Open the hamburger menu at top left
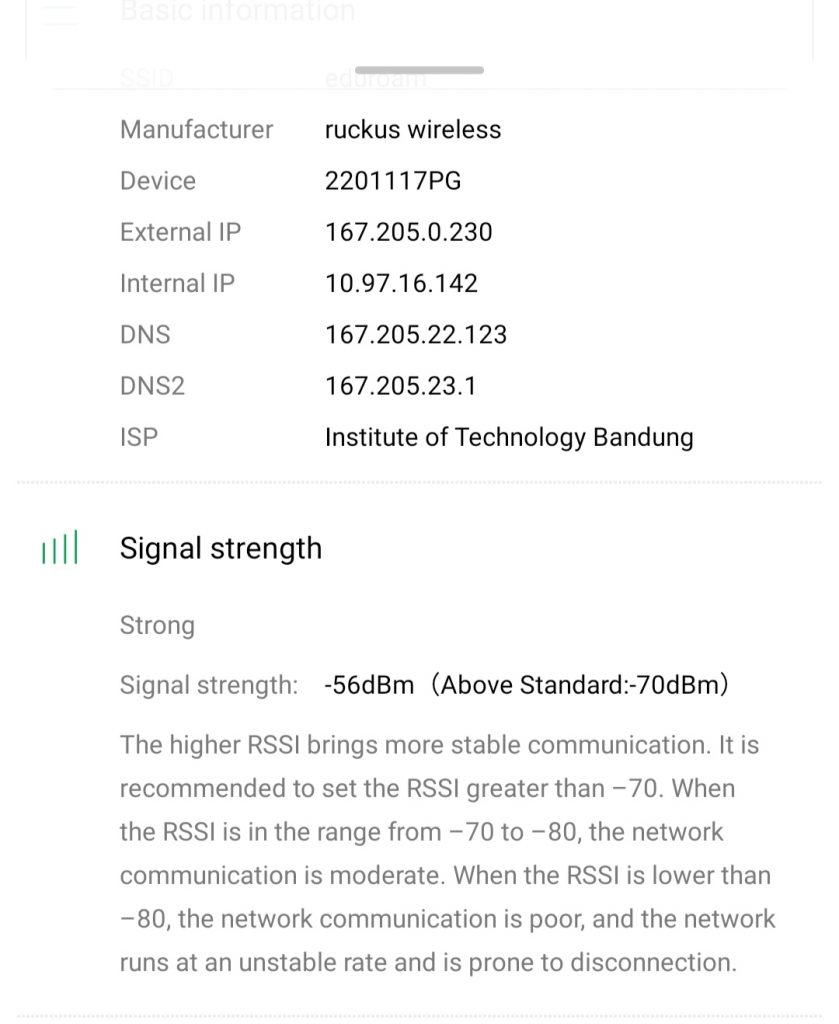Screen dimensions: 839x1024 (60, 14)
